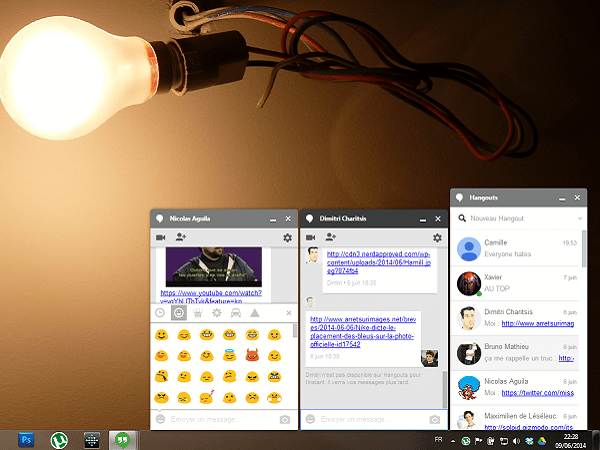Attach photo in Nicolas Aguila message box
The width and height of the screenshot is (600, 450).
coord(285,419)
